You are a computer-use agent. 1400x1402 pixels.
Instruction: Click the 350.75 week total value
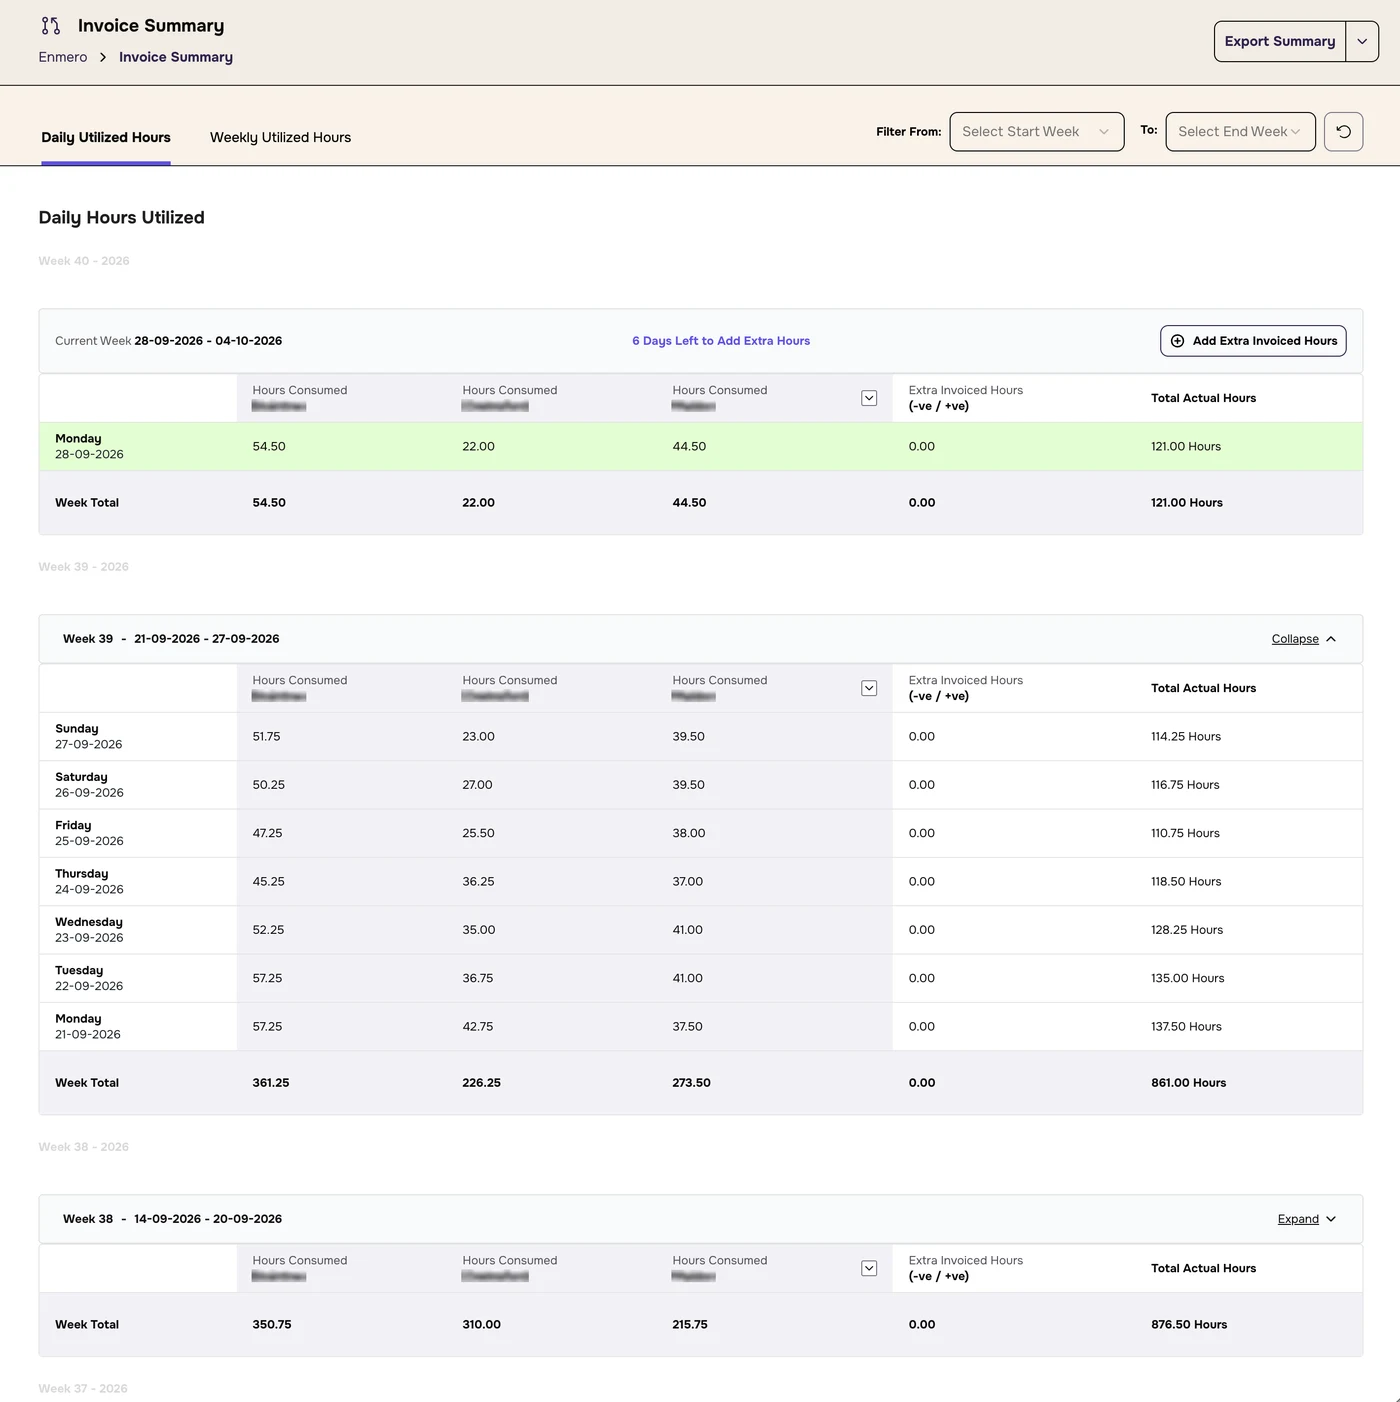pos(272,1325)
